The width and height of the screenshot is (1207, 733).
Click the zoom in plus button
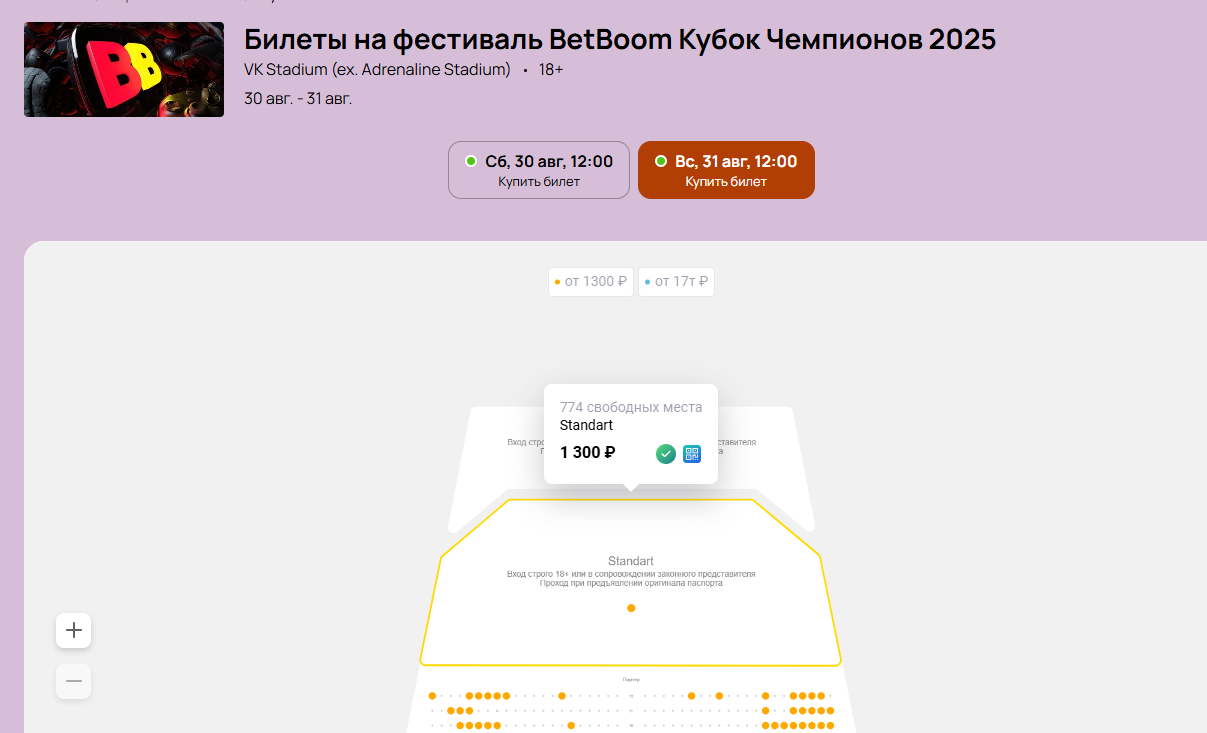pos(73,630)
